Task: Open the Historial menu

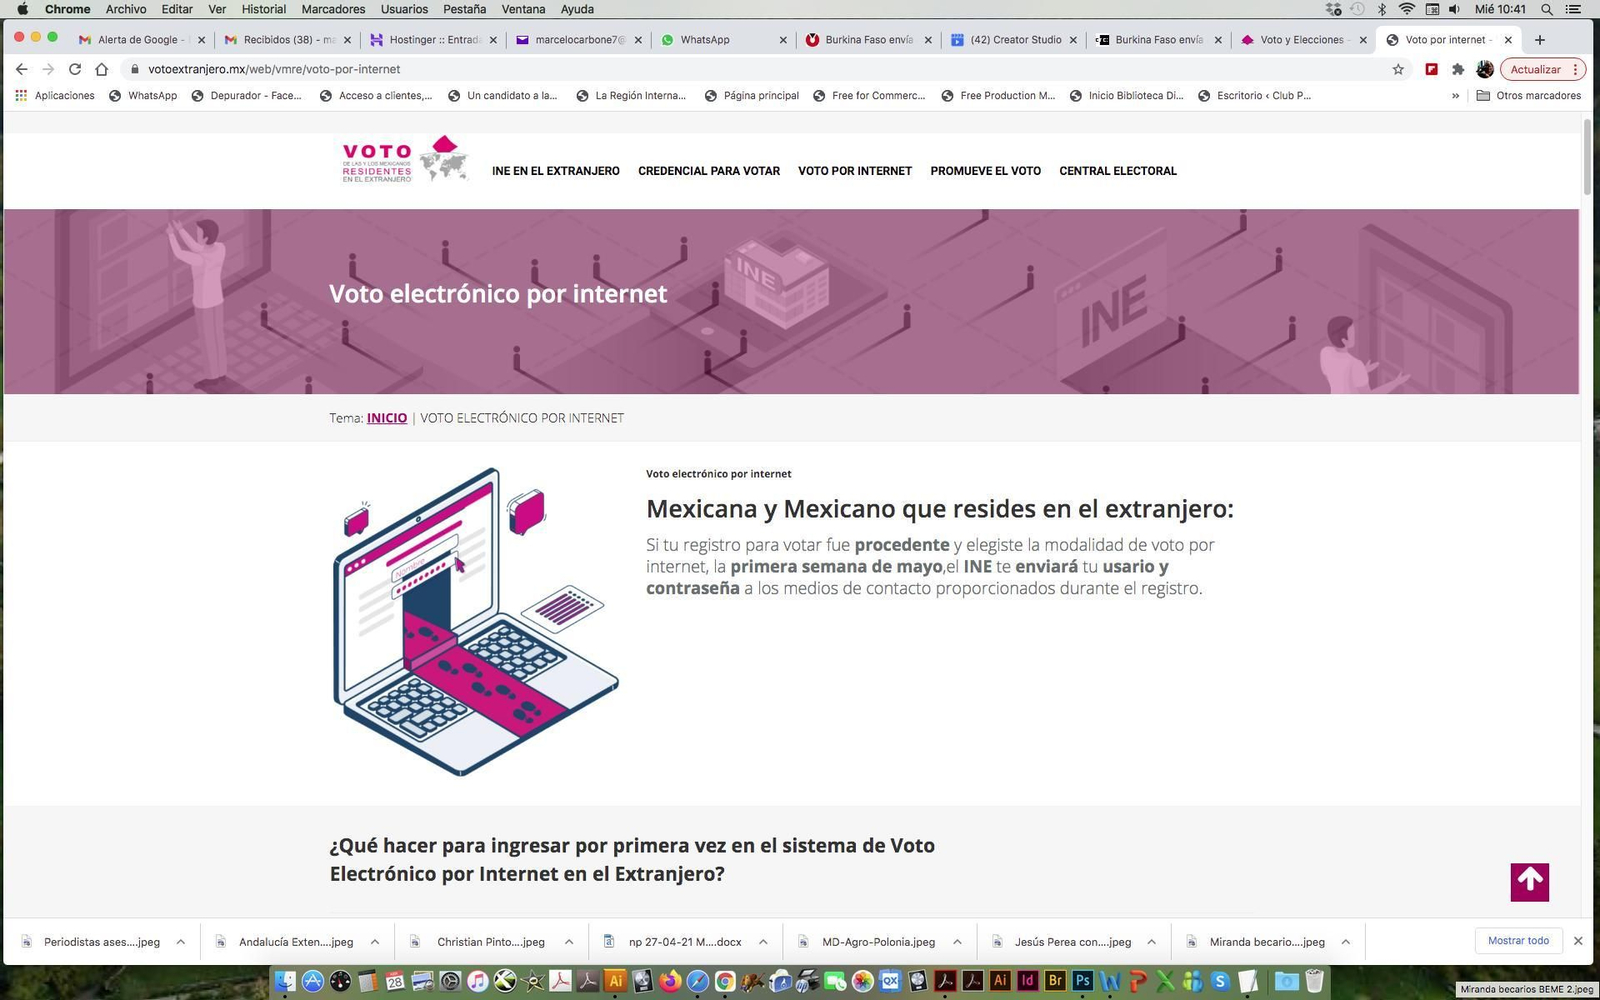Action: (263, 9)
